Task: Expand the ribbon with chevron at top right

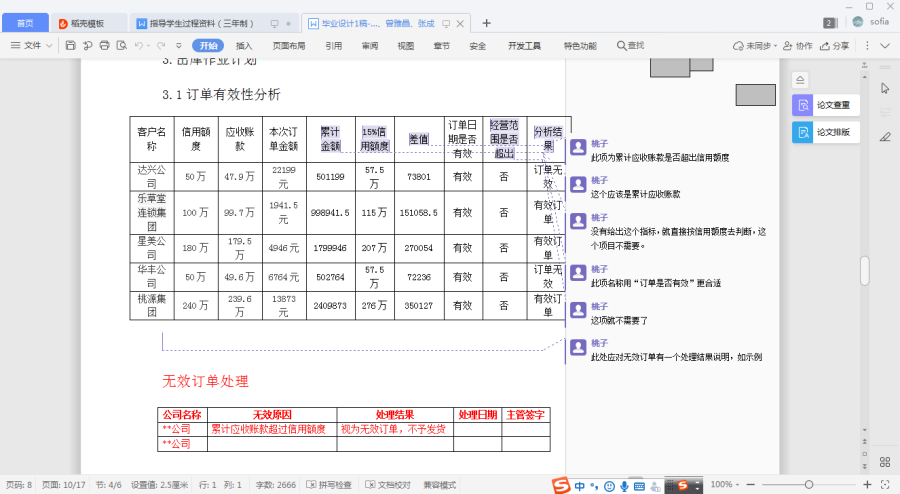Action: [x=885, y=45]
